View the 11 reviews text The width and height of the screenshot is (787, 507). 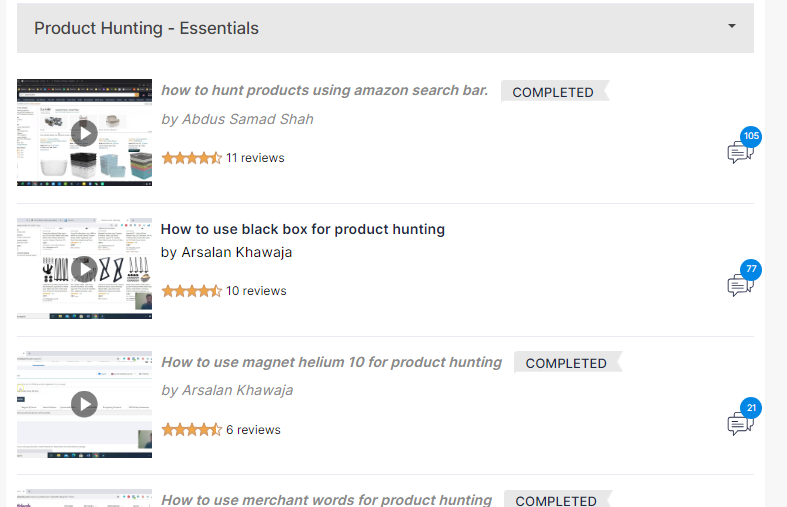coord(255,158)
